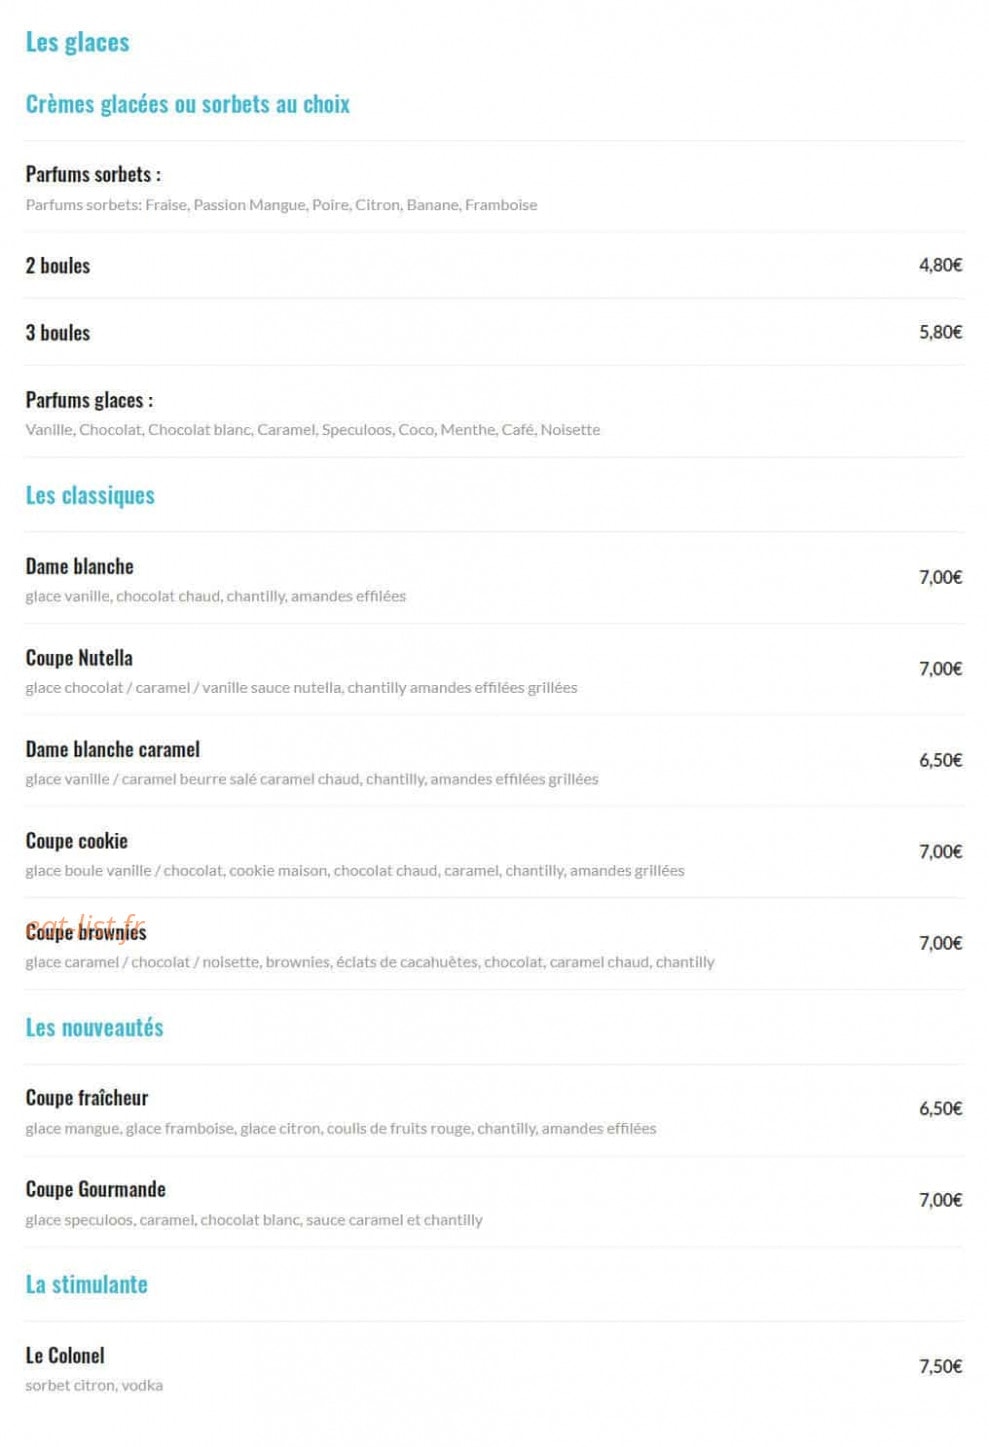The height and width of the screenshot is (1447, 989).
Task: Click the Parfums sorbets title
Action: pyautogui.click(x=93, y=174)
